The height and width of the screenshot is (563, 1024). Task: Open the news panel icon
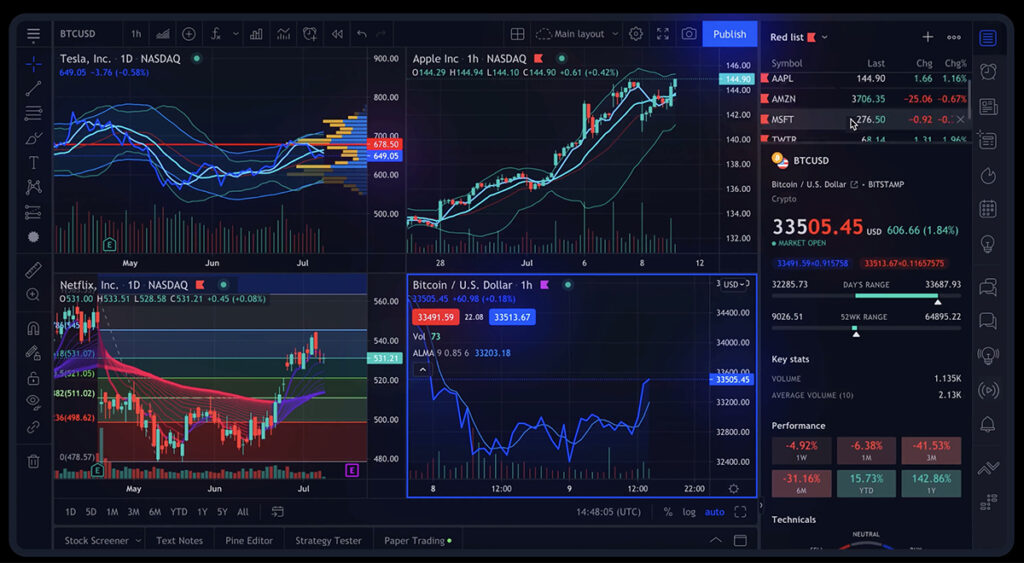coord(988,106)
